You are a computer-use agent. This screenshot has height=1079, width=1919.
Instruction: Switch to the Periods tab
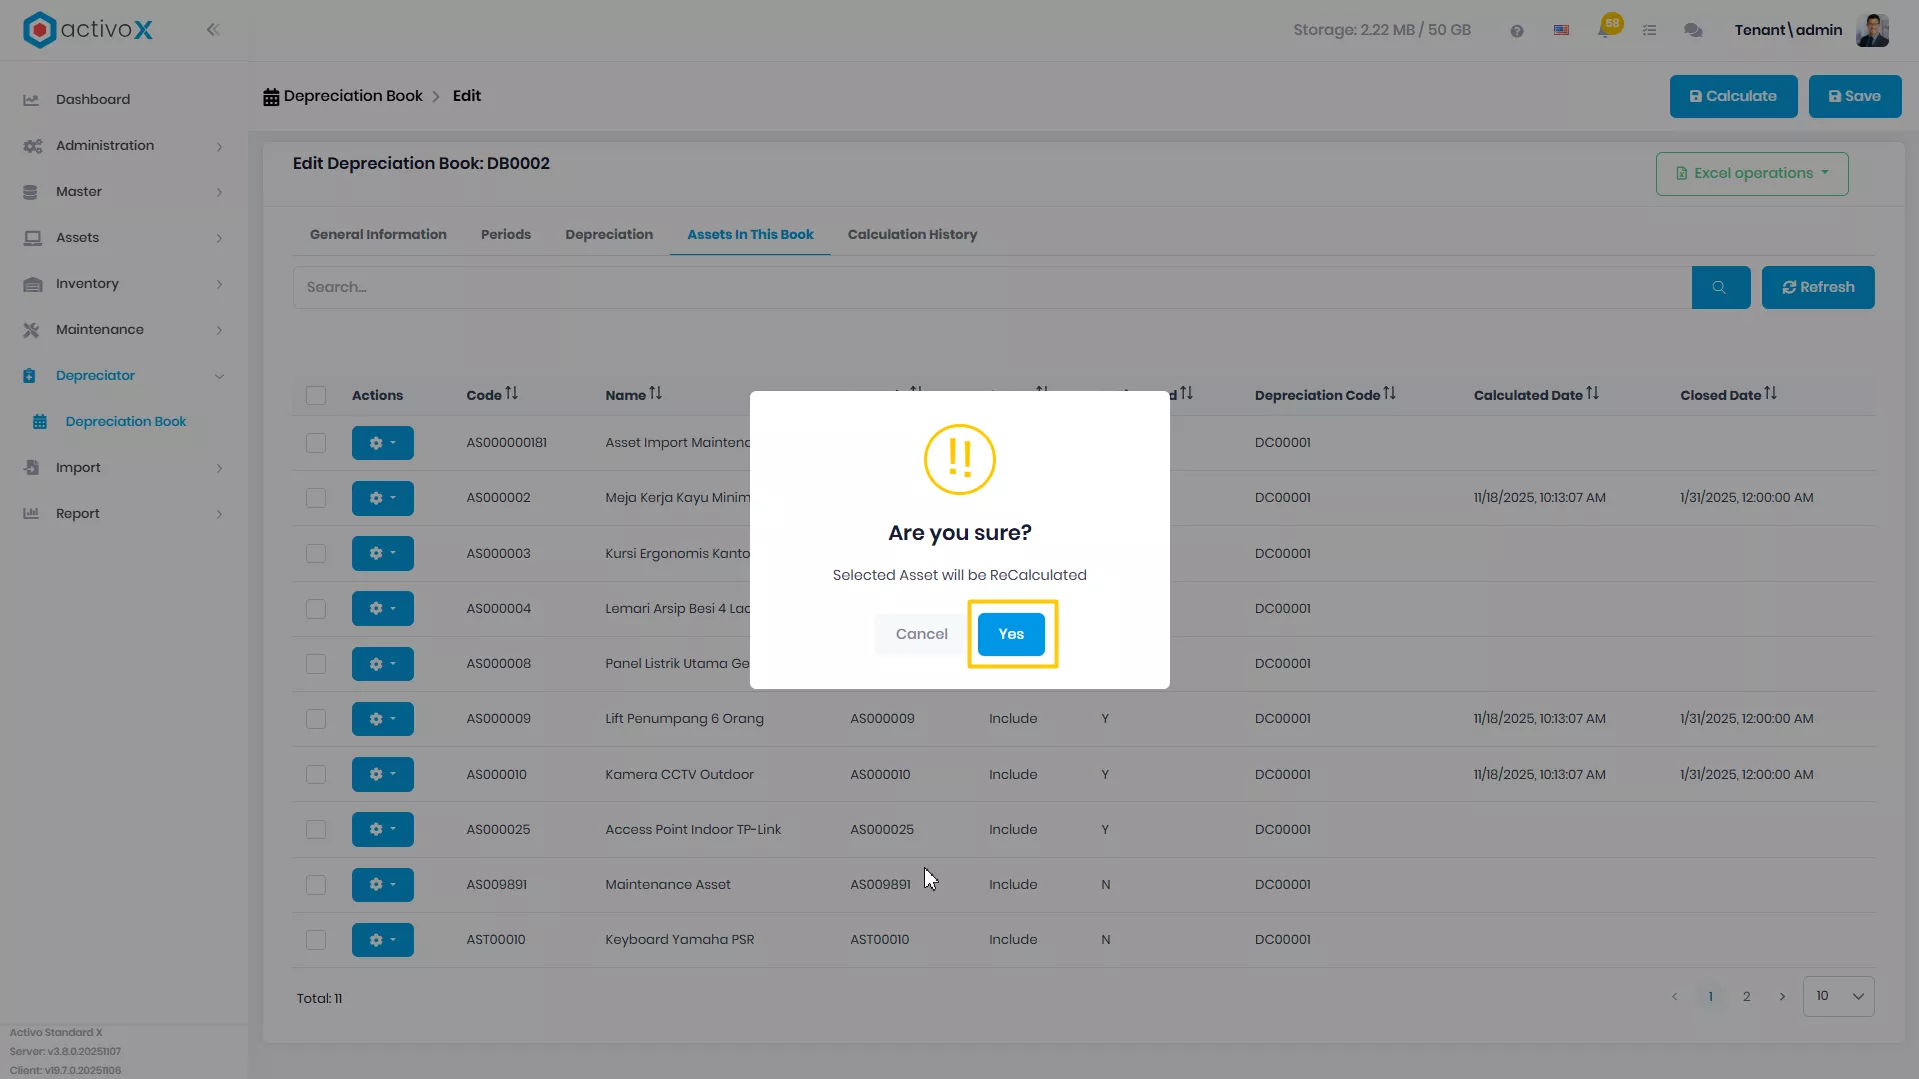506,234
